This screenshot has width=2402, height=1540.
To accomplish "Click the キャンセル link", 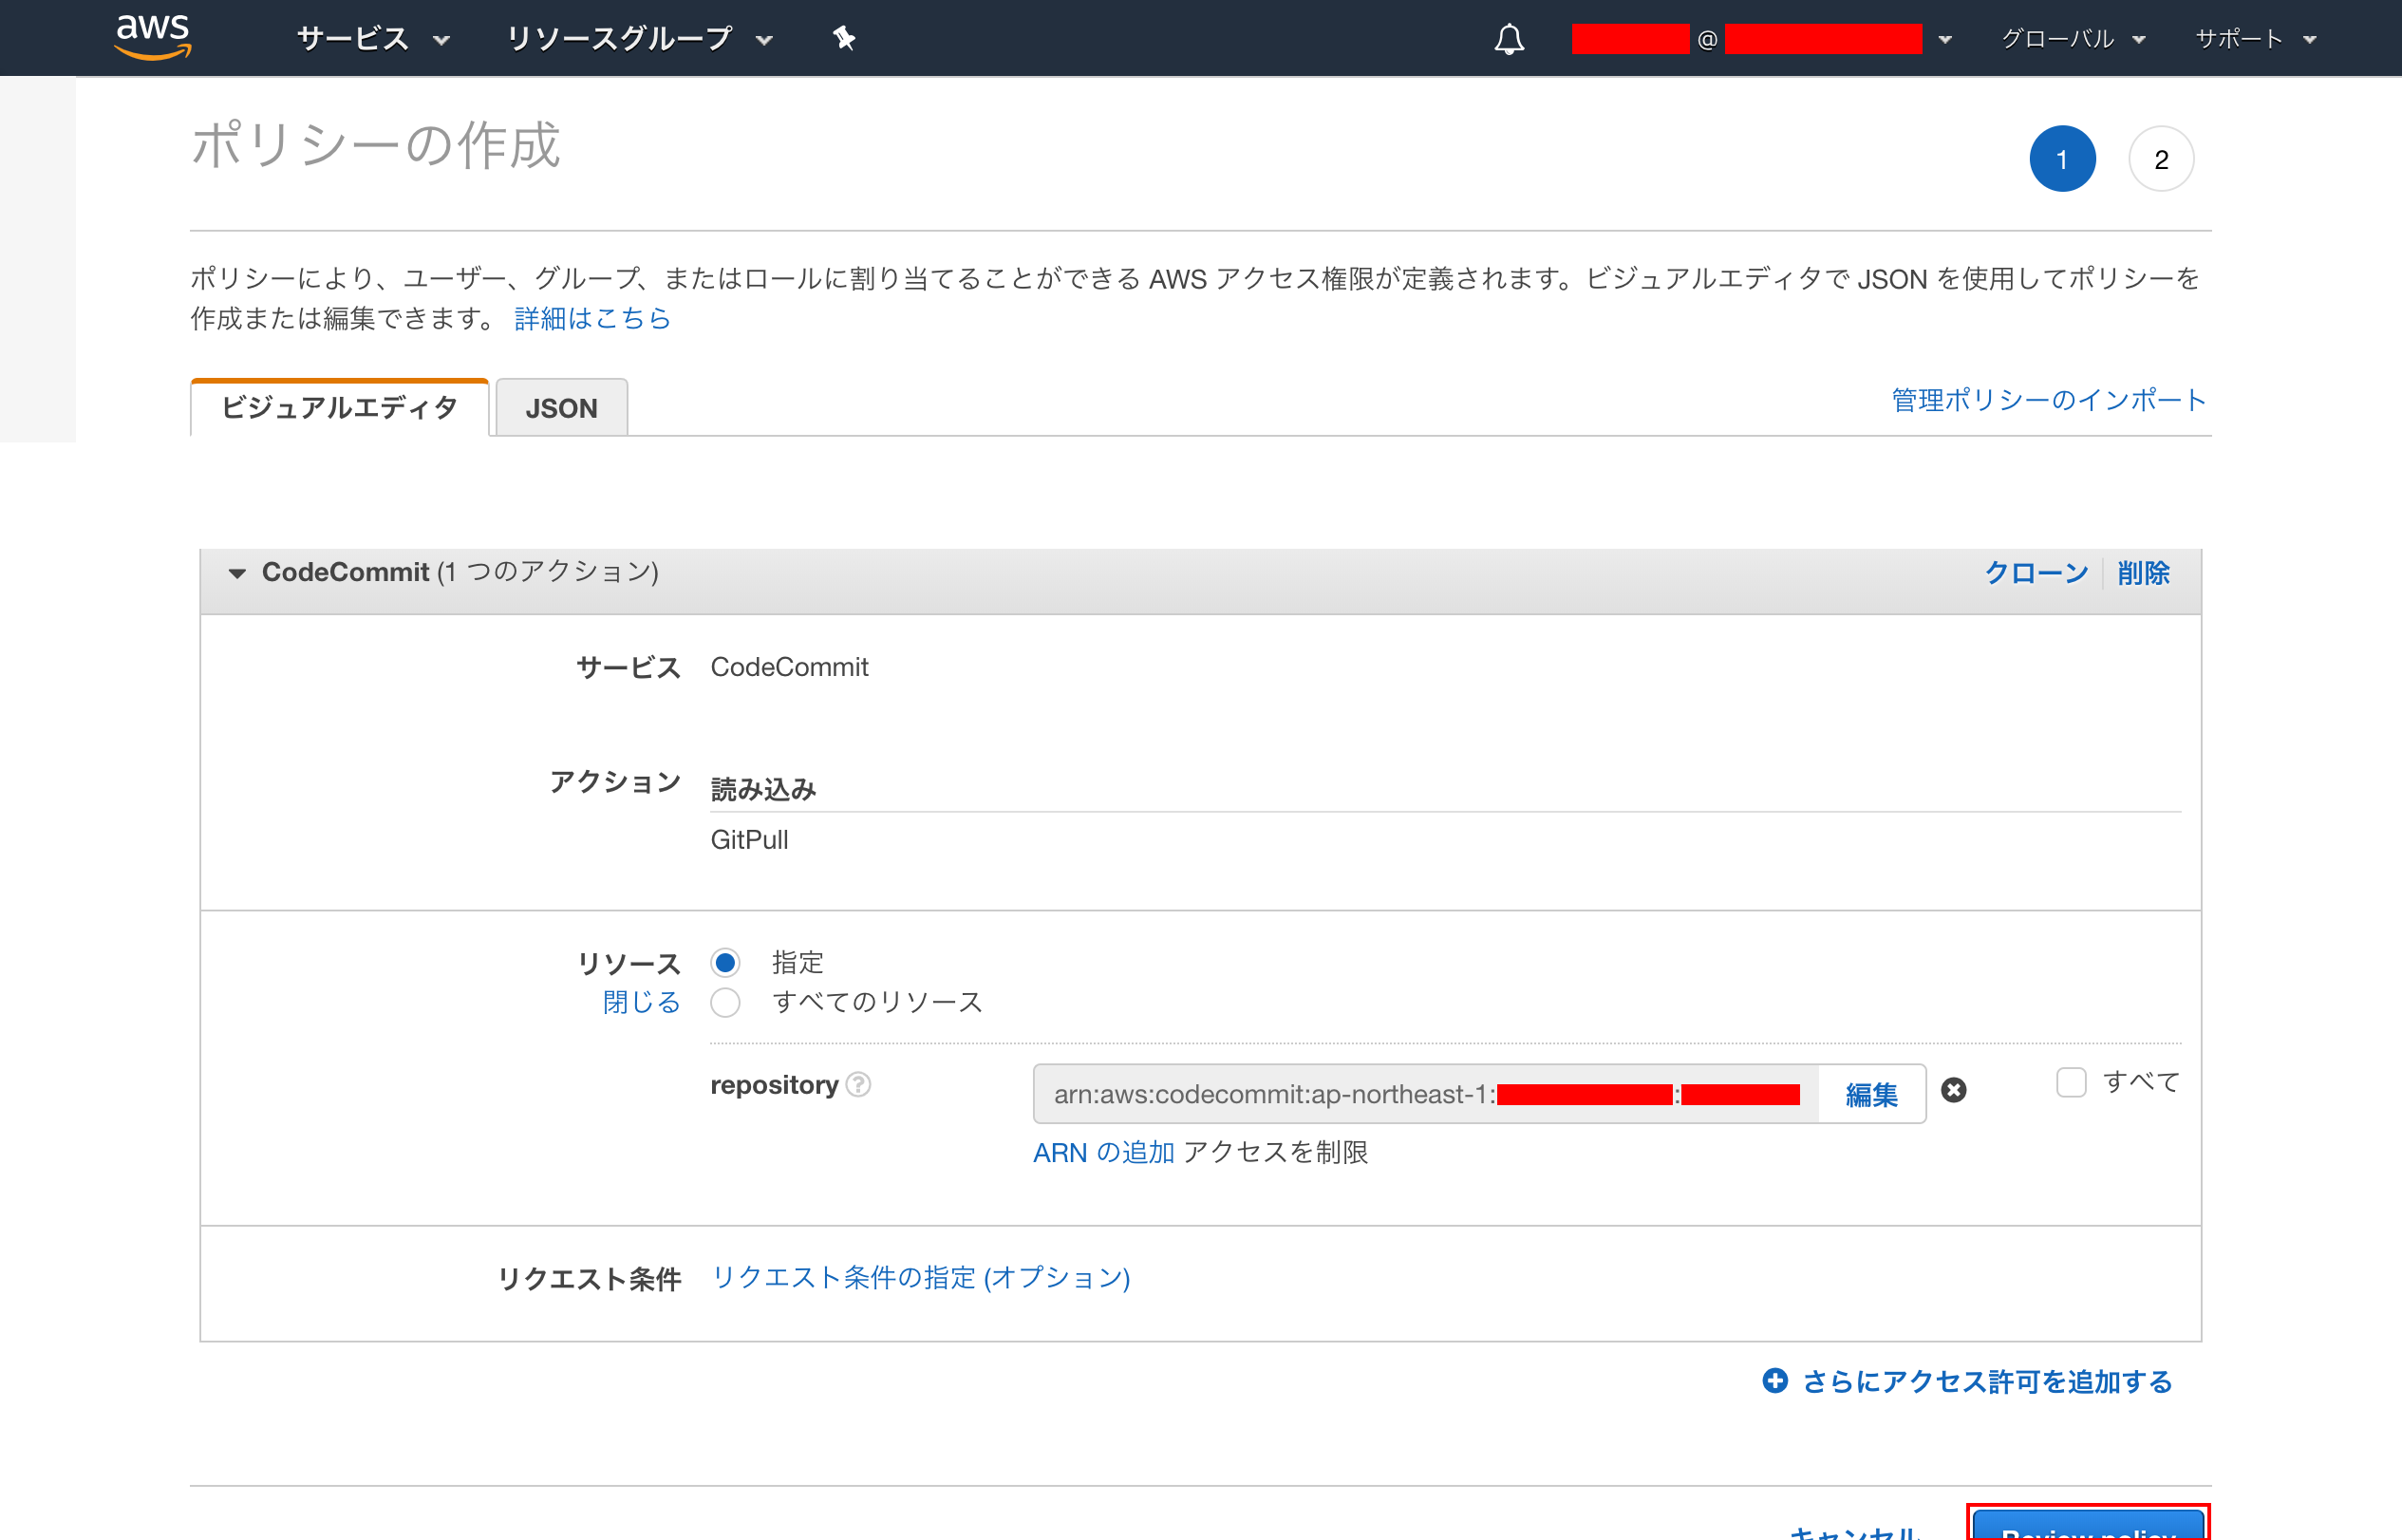I will (x=1854, y=1532).
